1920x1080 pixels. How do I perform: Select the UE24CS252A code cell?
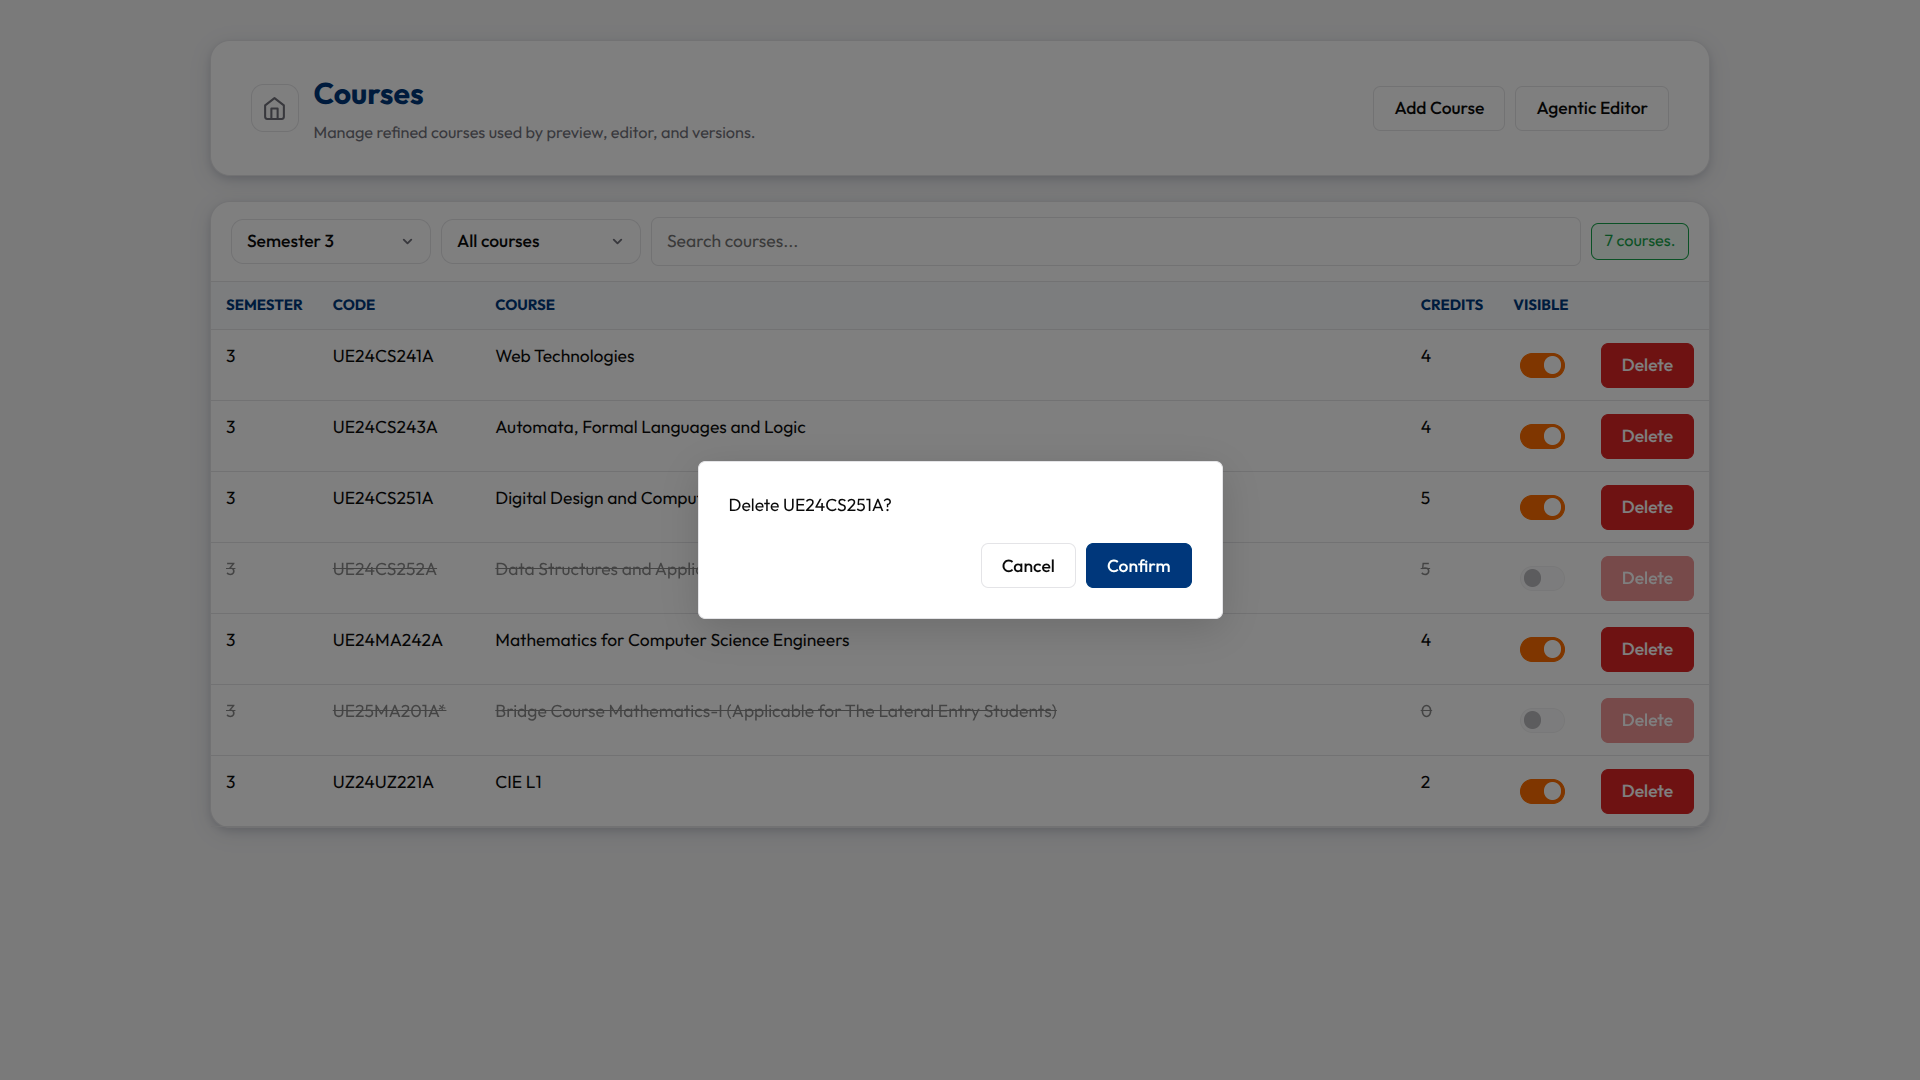(x=385, y=569)
